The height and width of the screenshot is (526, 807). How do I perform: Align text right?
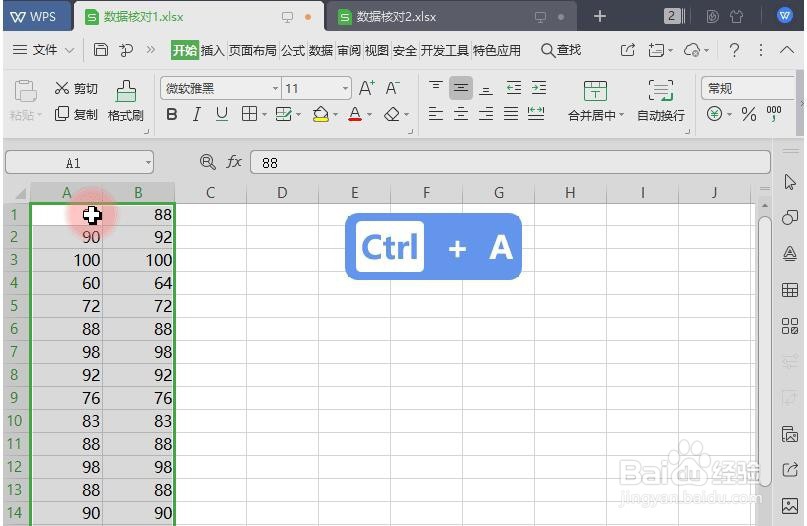485,114
